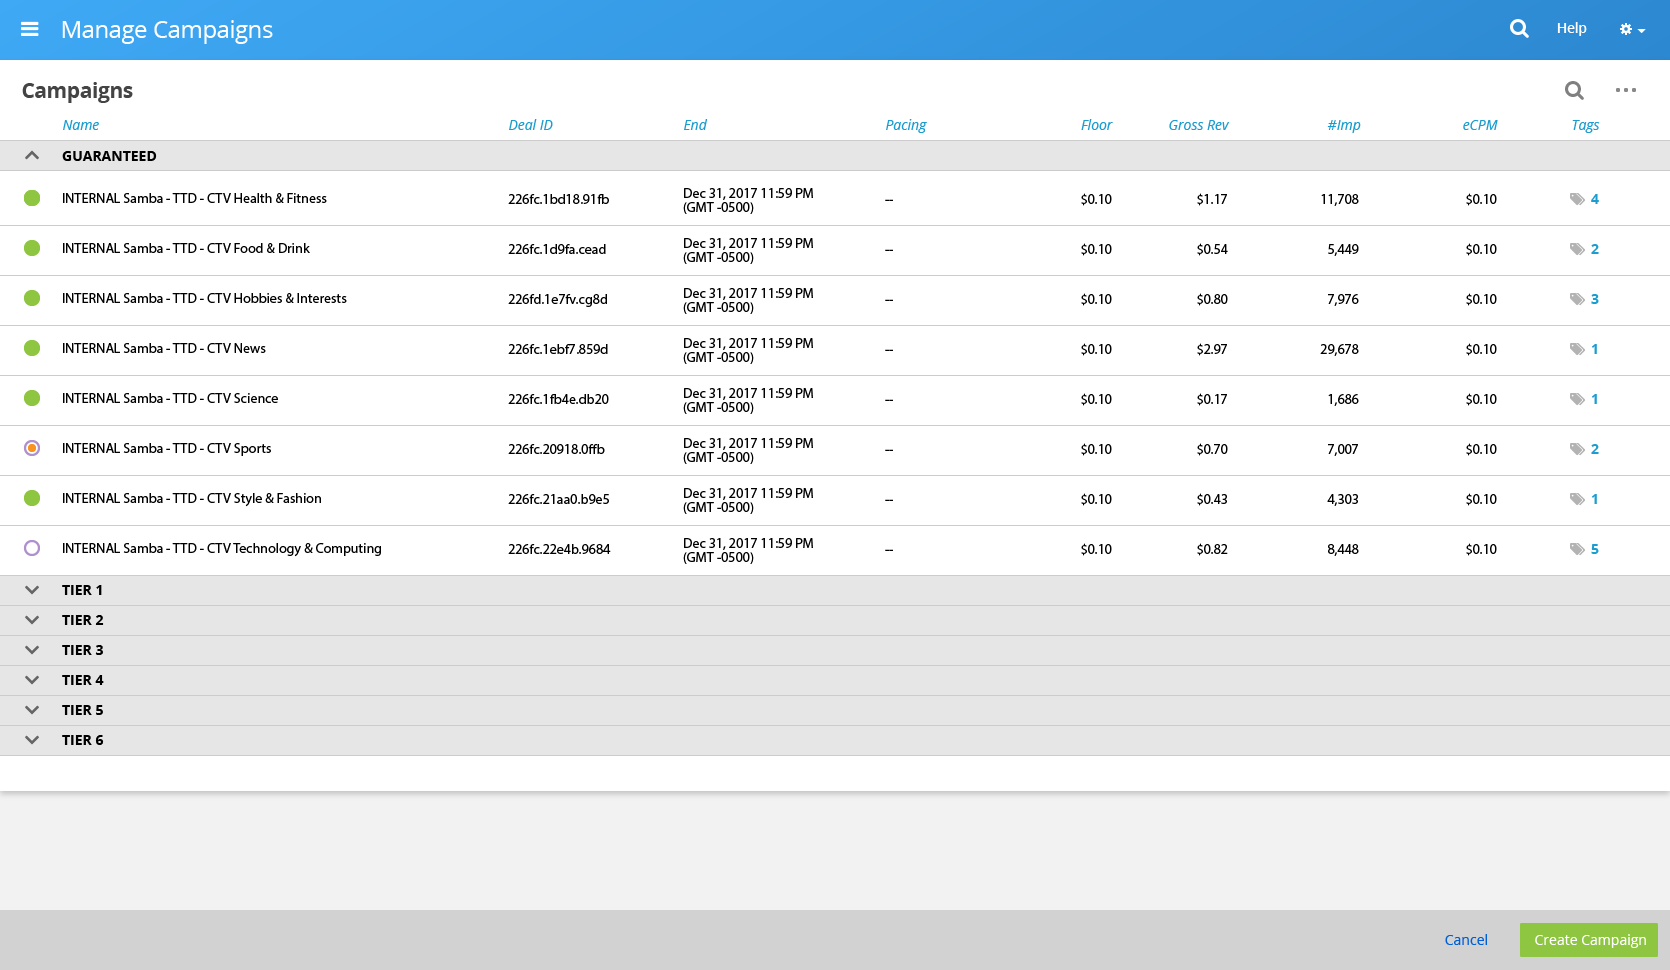Click the tag icon for CTV Health & Fitness

(1577, 199)
